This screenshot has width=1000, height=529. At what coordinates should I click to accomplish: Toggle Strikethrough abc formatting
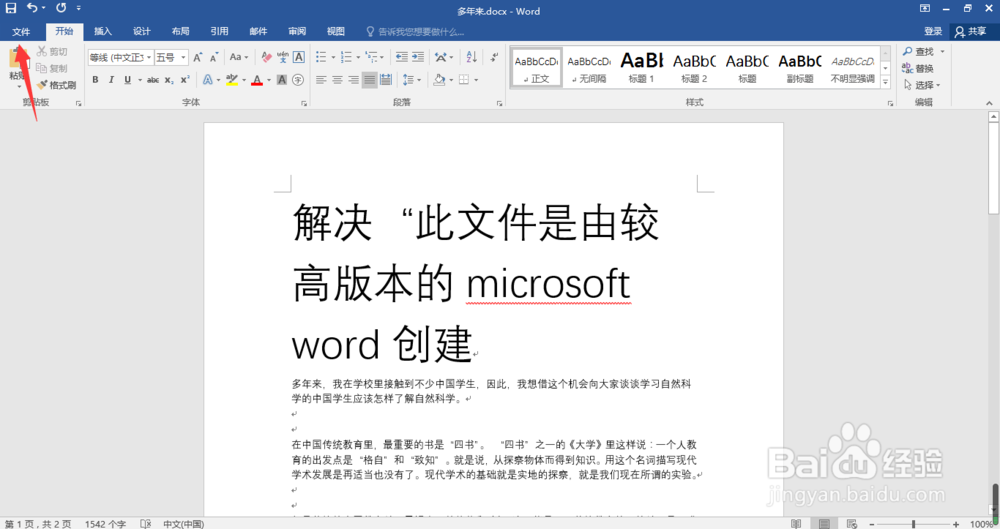tap(152, 80)
